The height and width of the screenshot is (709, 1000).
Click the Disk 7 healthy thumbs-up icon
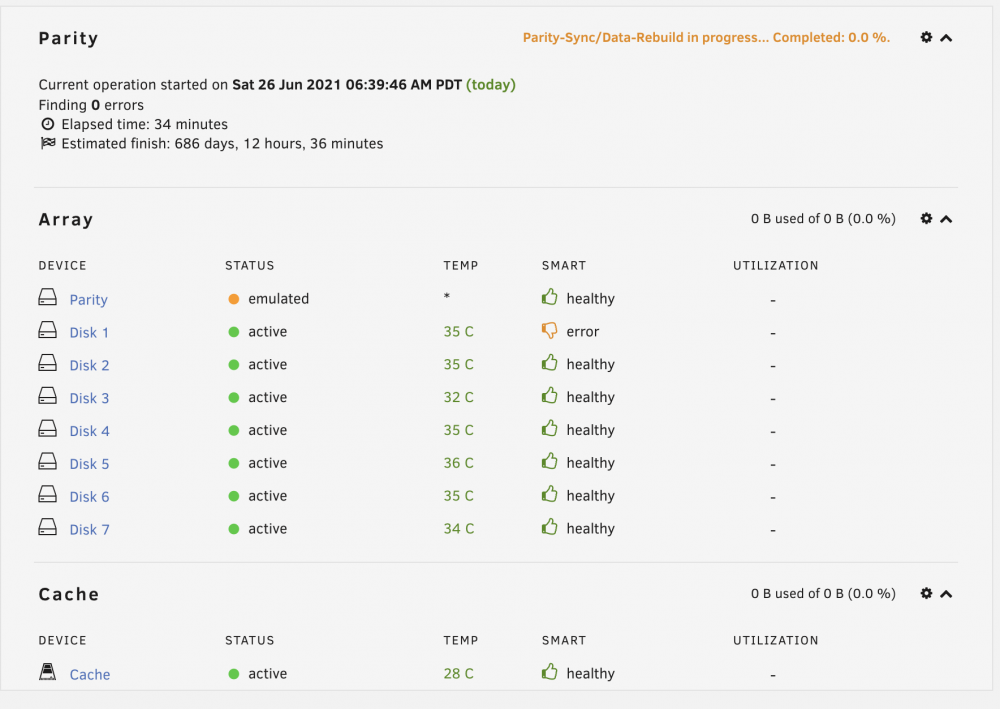pyautogui.click(x=550, y=527)
